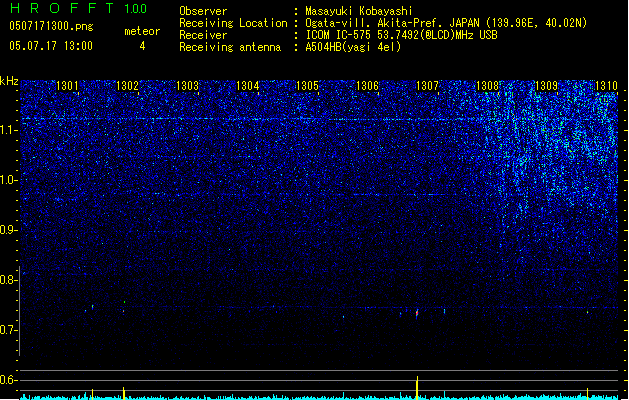
Task: Click the Receiver field label
Action: [203, 35]
